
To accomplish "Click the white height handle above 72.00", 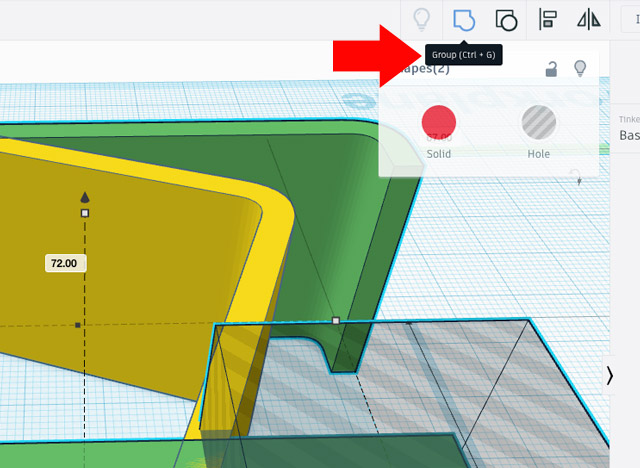I will click(x=85, y=213).
